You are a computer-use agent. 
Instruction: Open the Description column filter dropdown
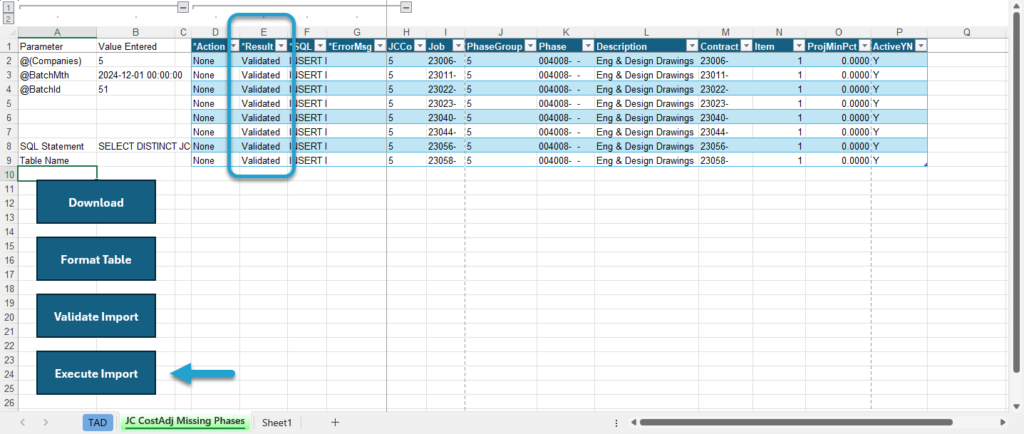tap(692, 46)
